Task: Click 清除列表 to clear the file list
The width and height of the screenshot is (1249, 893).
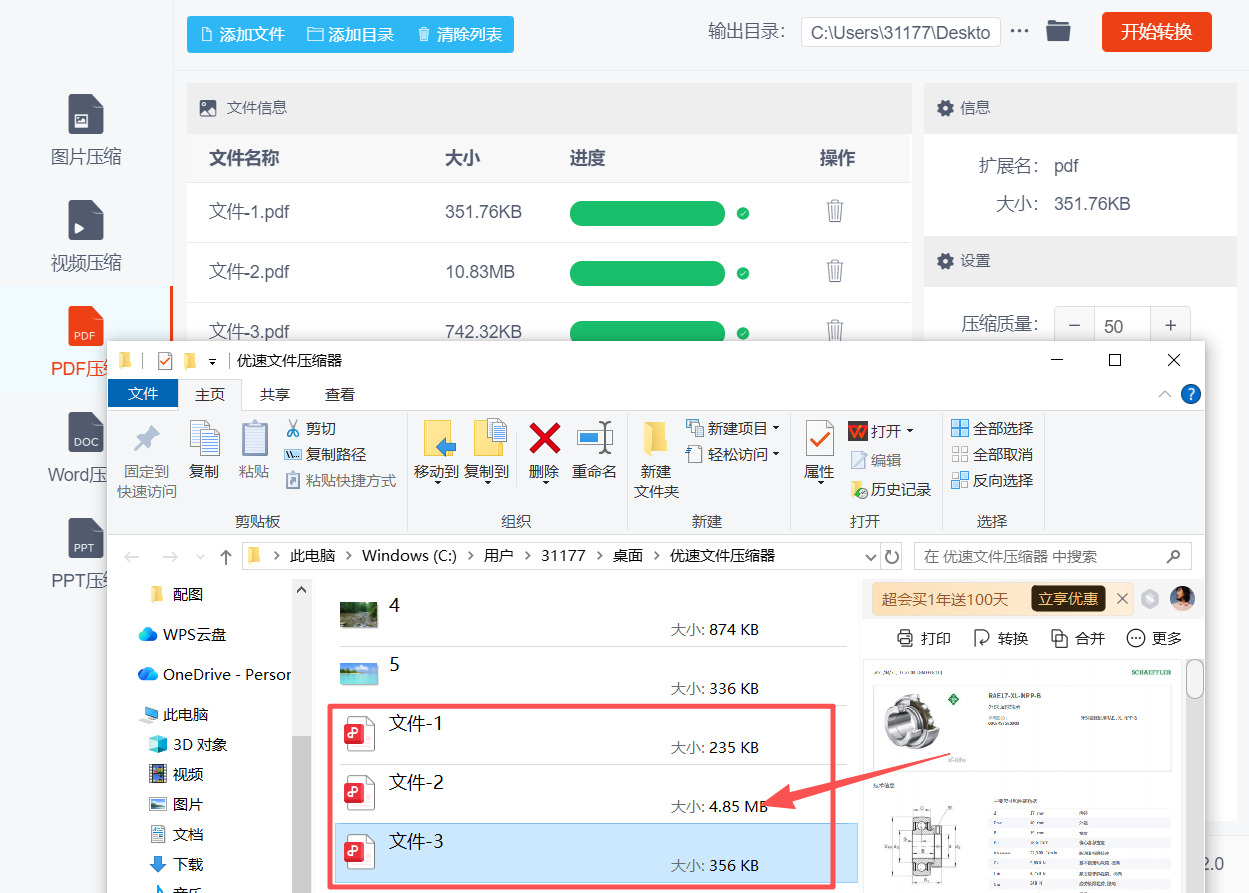Action: (x=459, y=33)
